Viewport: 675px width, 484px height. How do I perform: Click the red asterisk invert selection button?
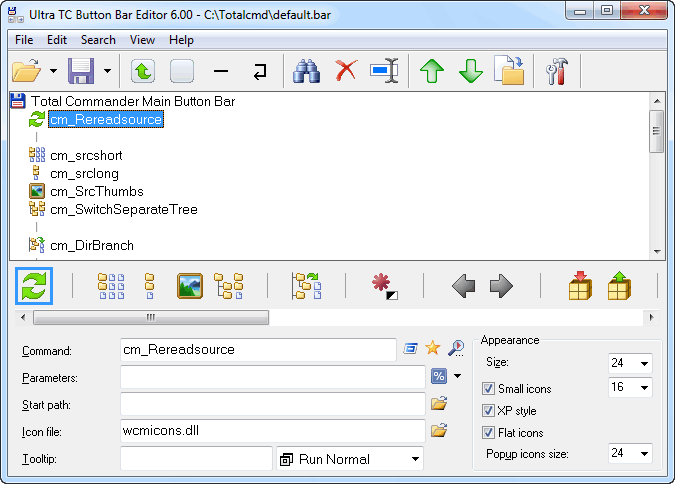(x=384, y=286)
